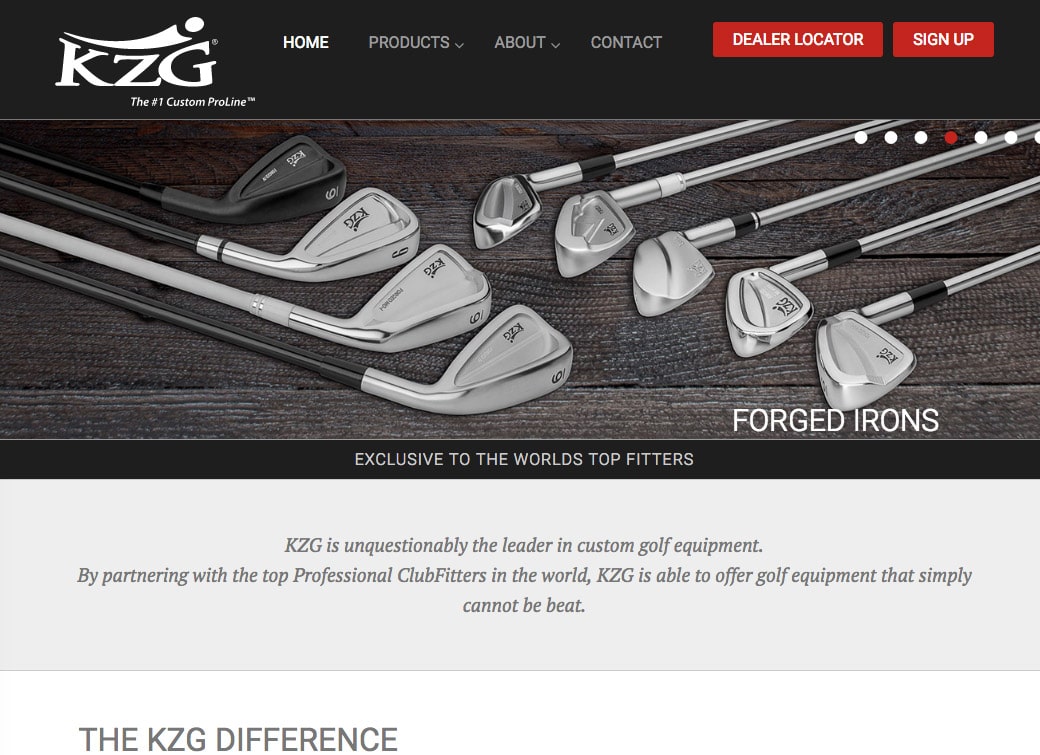Expand the ABOUT dropdown chevron
This screenshot has height=755, width=1040.
coord(556,45)
